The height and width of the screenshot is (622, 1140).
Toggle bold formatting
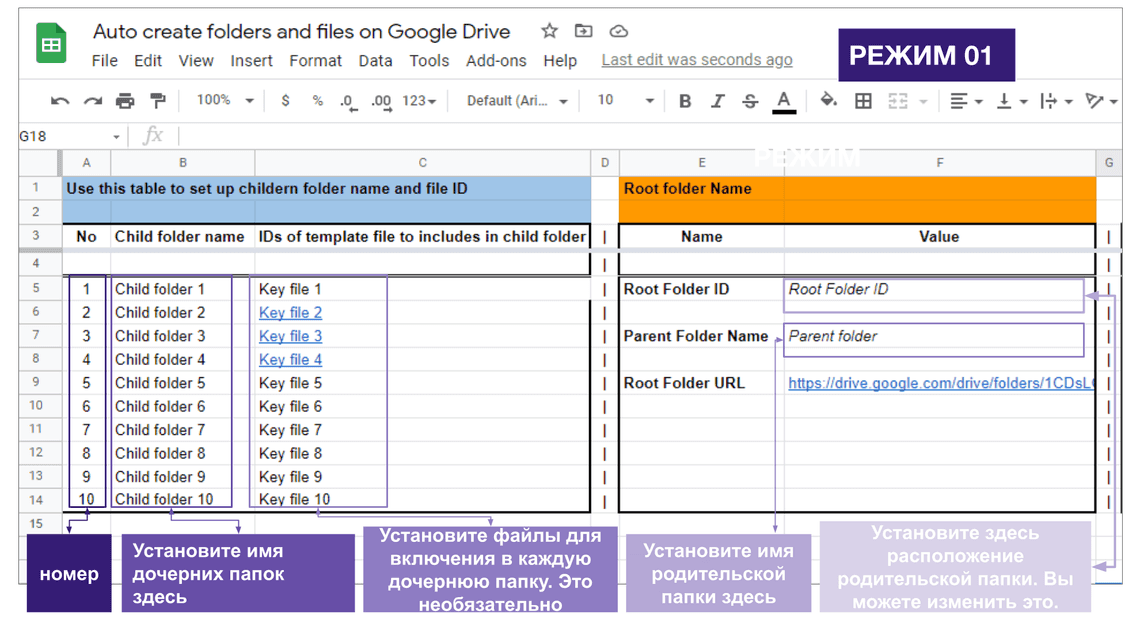pos(685,101)
